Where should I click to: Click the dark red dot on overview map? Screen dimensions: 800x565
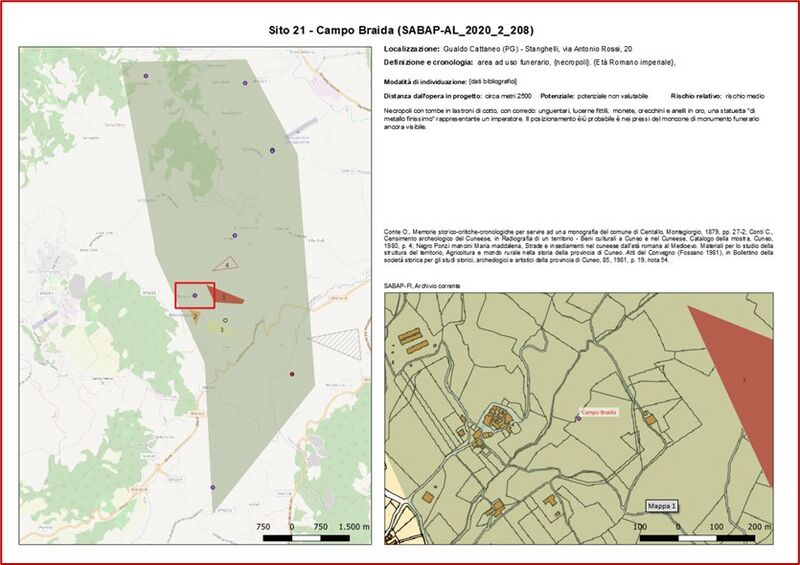tap(292, 374)
